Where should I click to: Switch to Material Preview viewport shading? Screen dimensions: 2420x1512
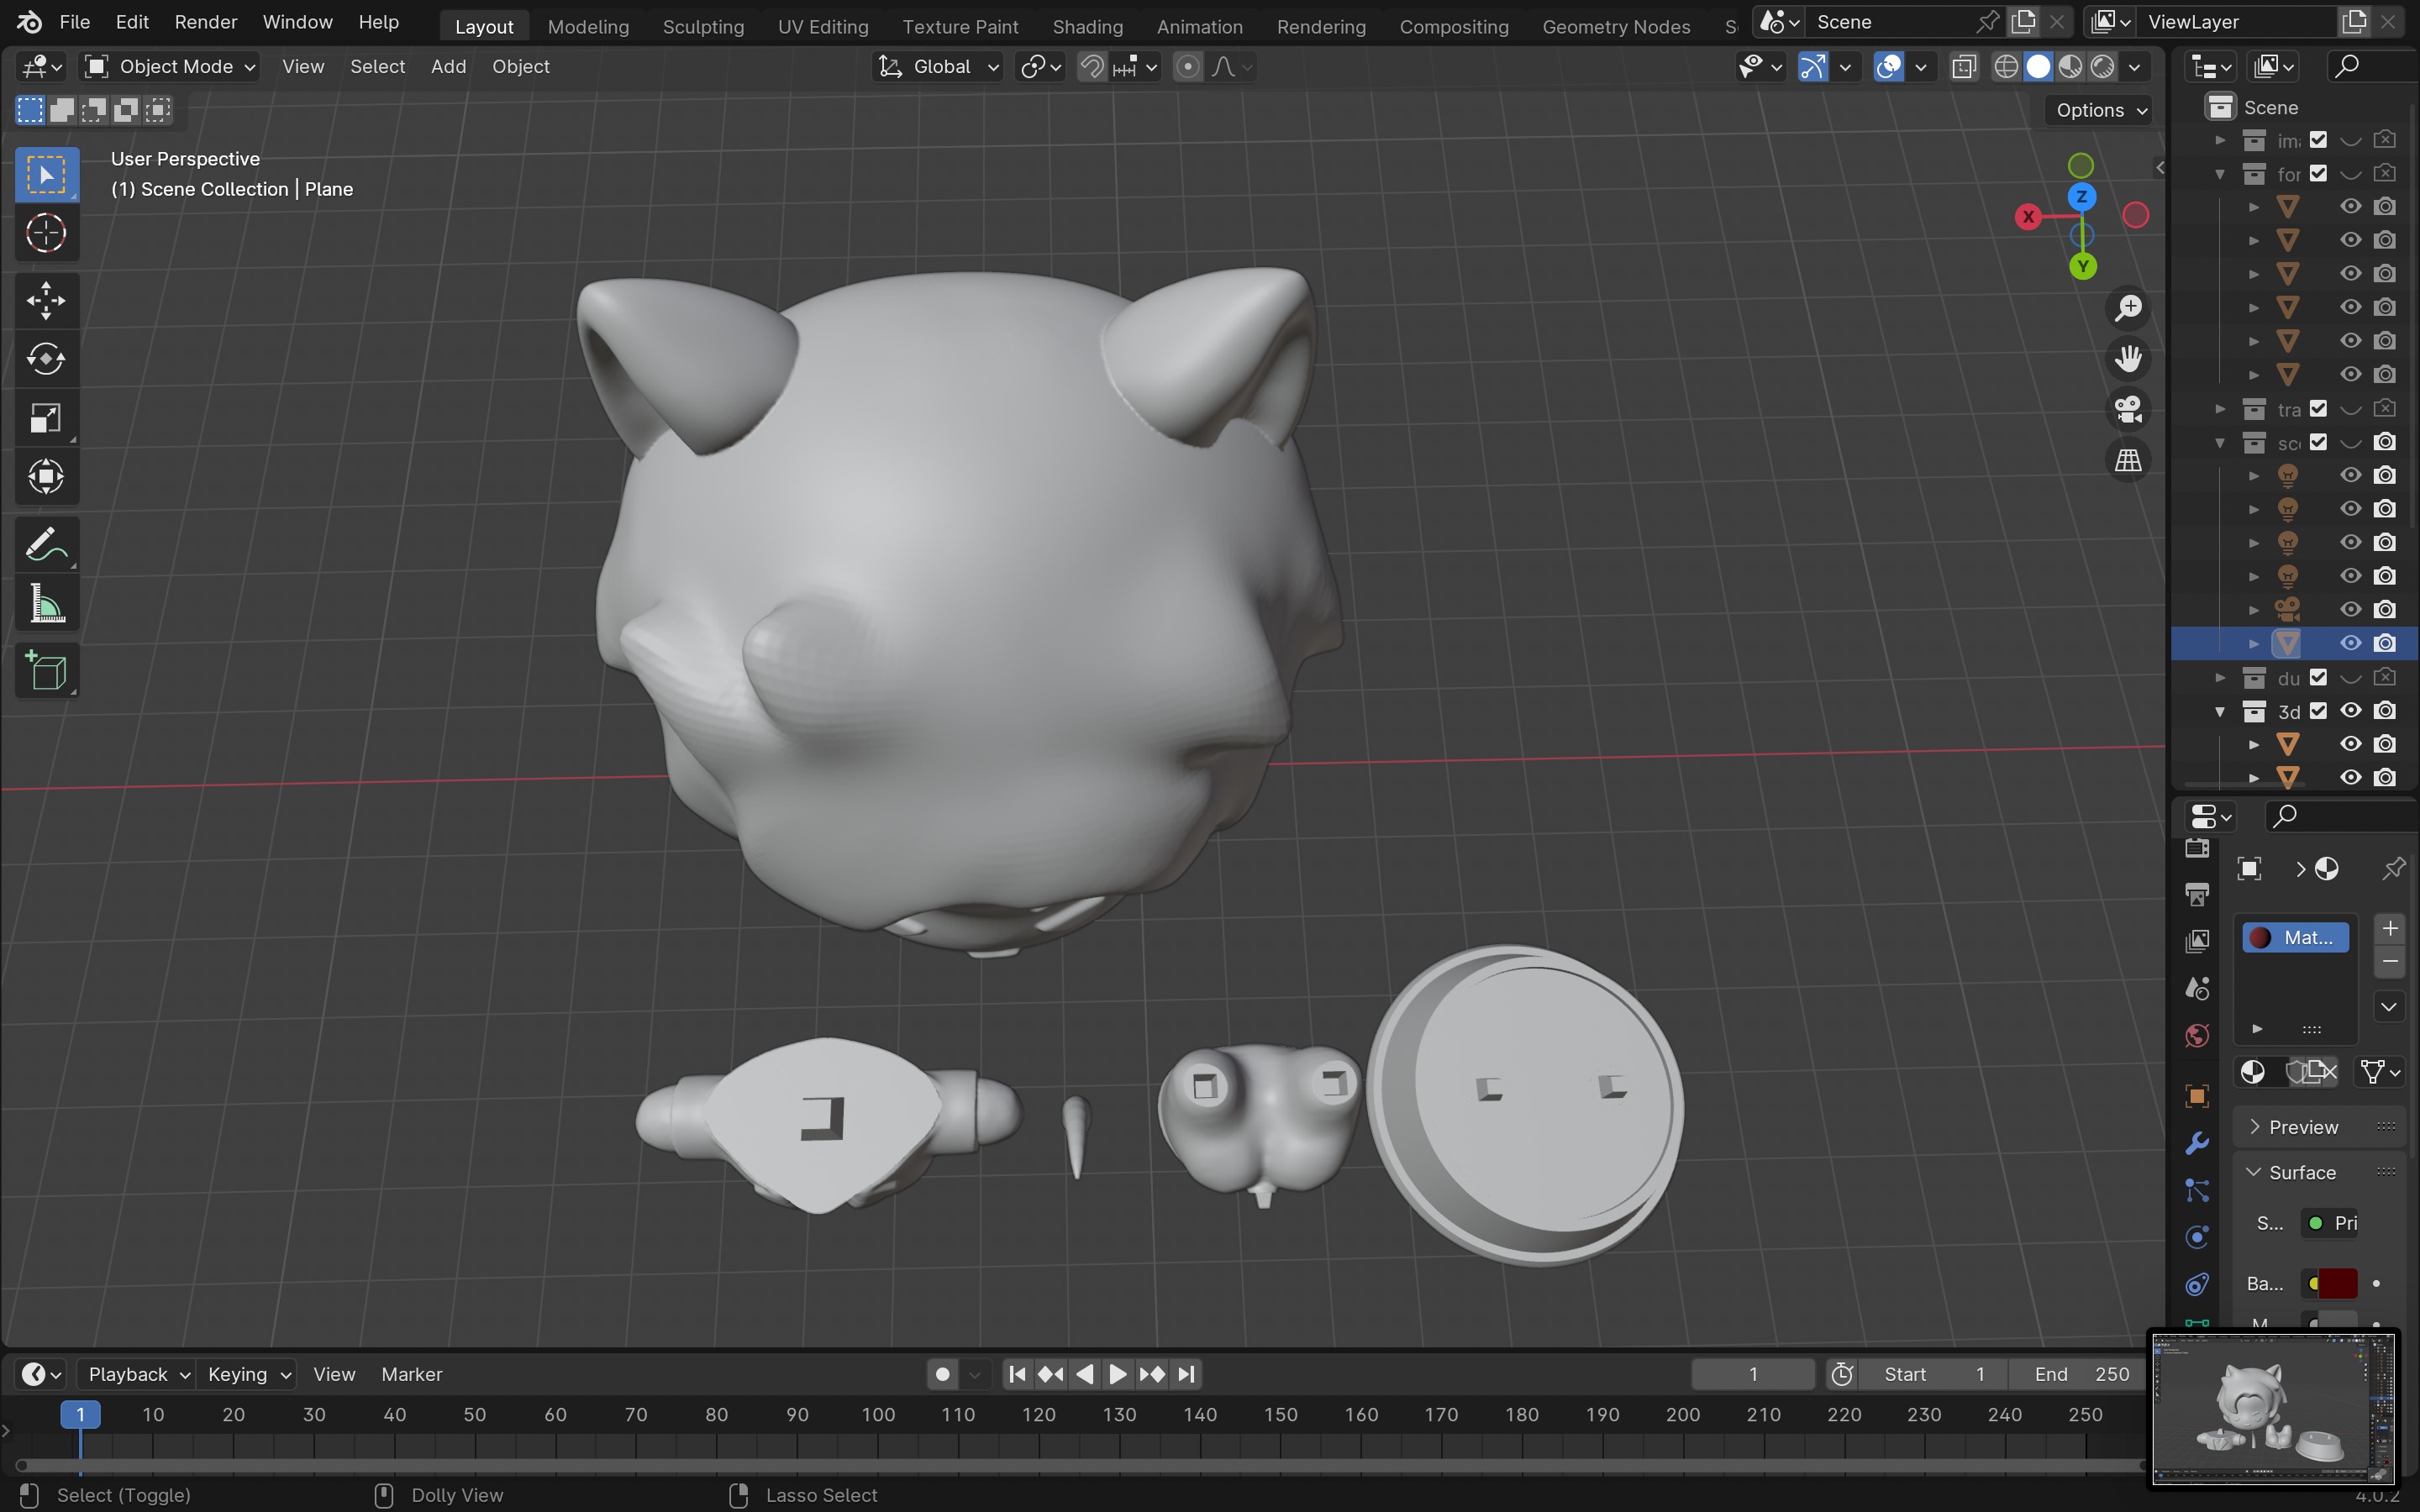[2070, 67]
